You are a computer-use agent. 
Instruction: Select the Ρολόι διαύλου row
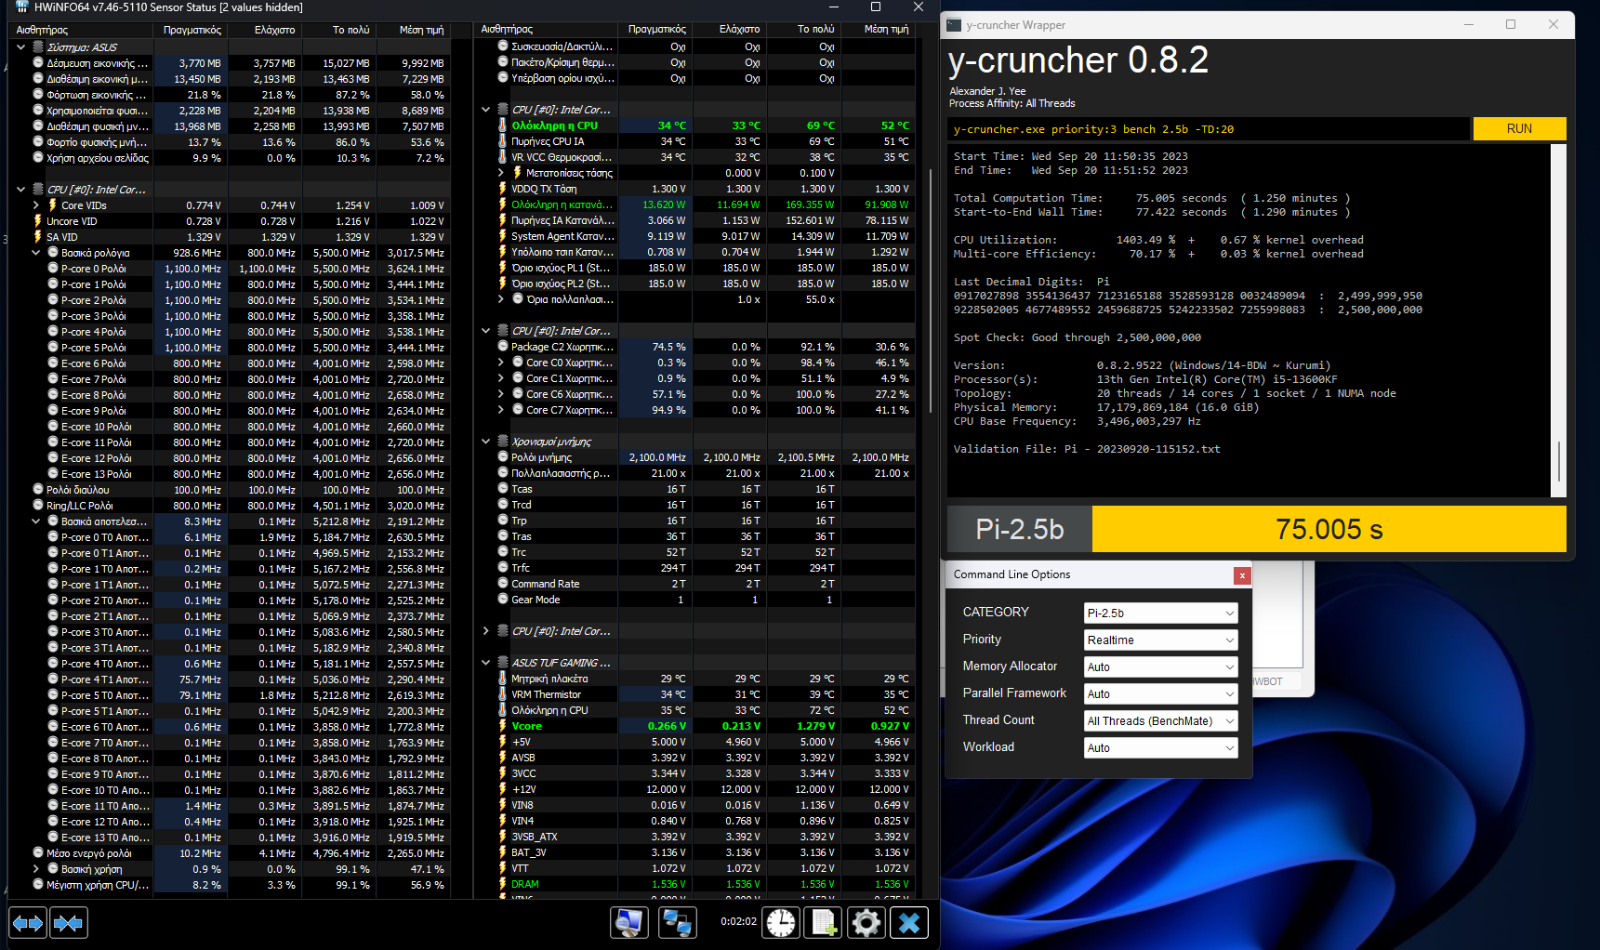[x=230, y=490]
